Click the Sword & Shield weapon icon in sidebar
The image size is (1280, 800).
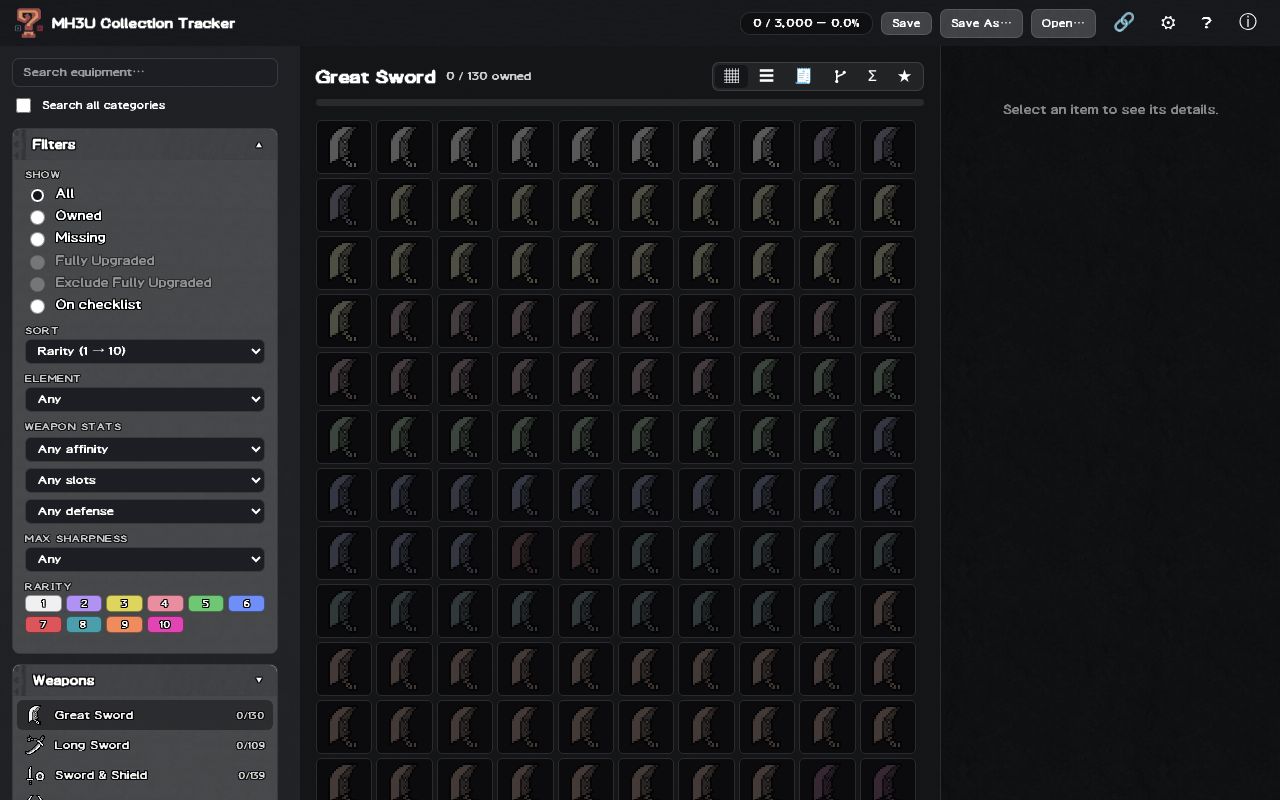point(35,775)
